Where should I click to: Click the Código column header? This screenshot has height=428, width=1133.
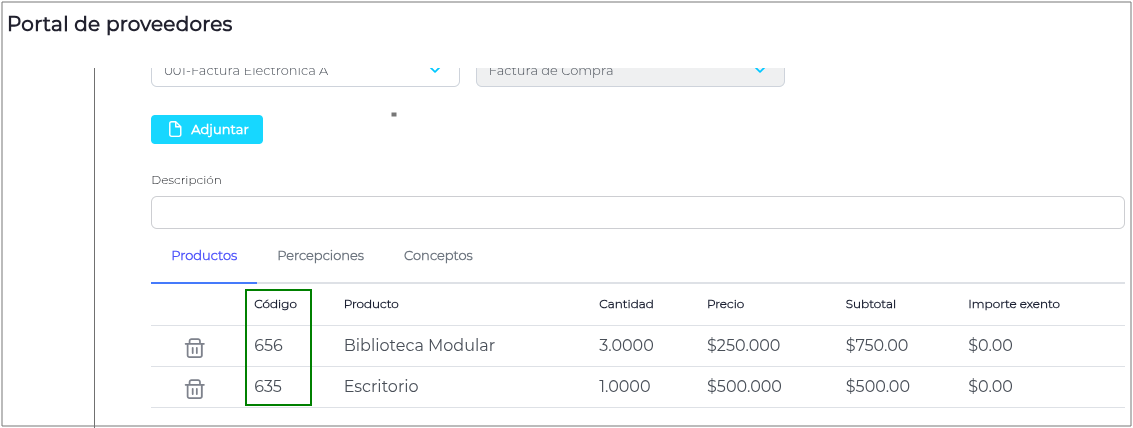[x=275, y=304]
